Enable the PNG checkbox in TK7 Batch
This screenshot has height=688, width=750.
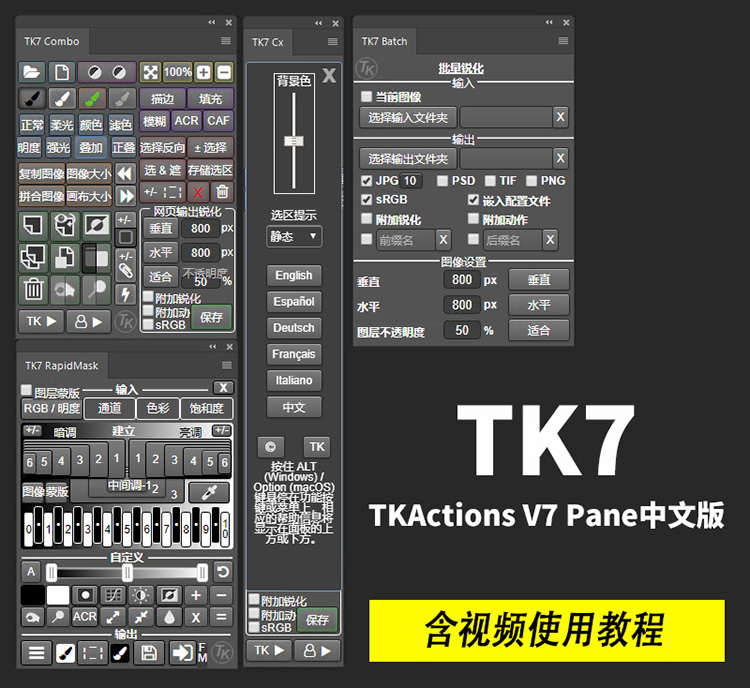pyautogui.click(x=531, y=181)
